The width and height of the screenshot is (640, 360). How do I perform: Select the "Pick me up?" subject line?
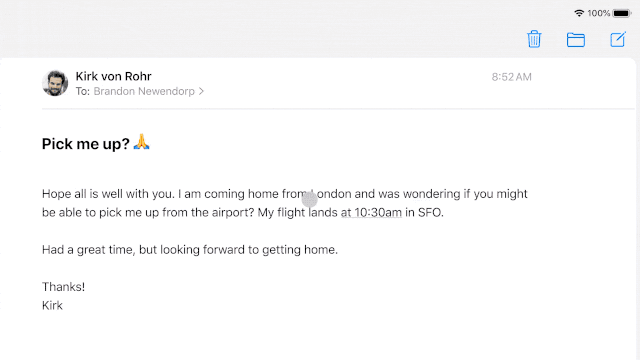click(86, 144)
